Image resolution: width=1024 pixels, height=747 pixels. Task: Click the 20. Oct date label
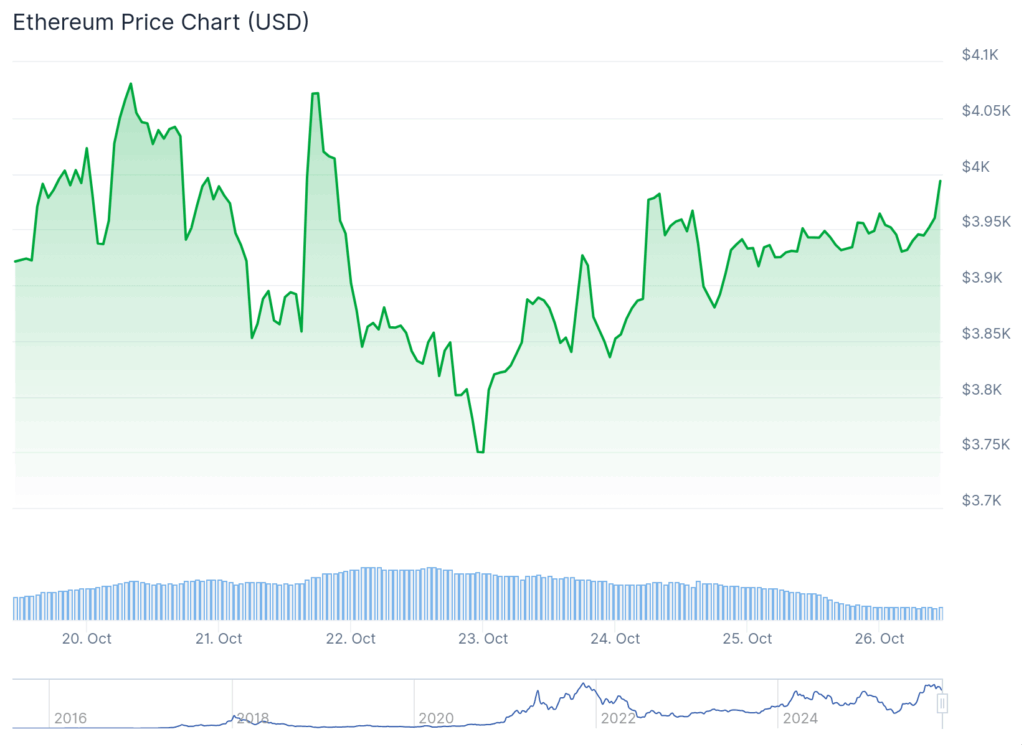[x=87, y=639]
